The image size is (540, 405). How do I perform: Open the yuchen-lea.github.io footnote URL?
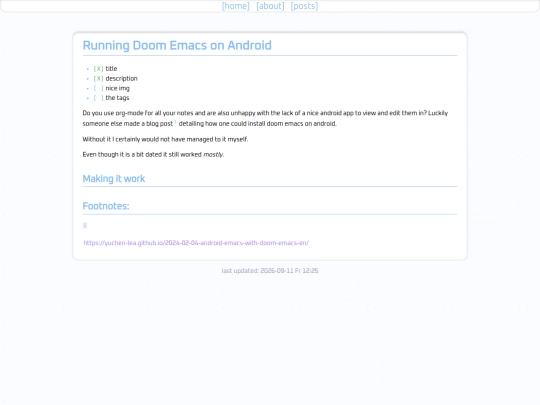196,243
